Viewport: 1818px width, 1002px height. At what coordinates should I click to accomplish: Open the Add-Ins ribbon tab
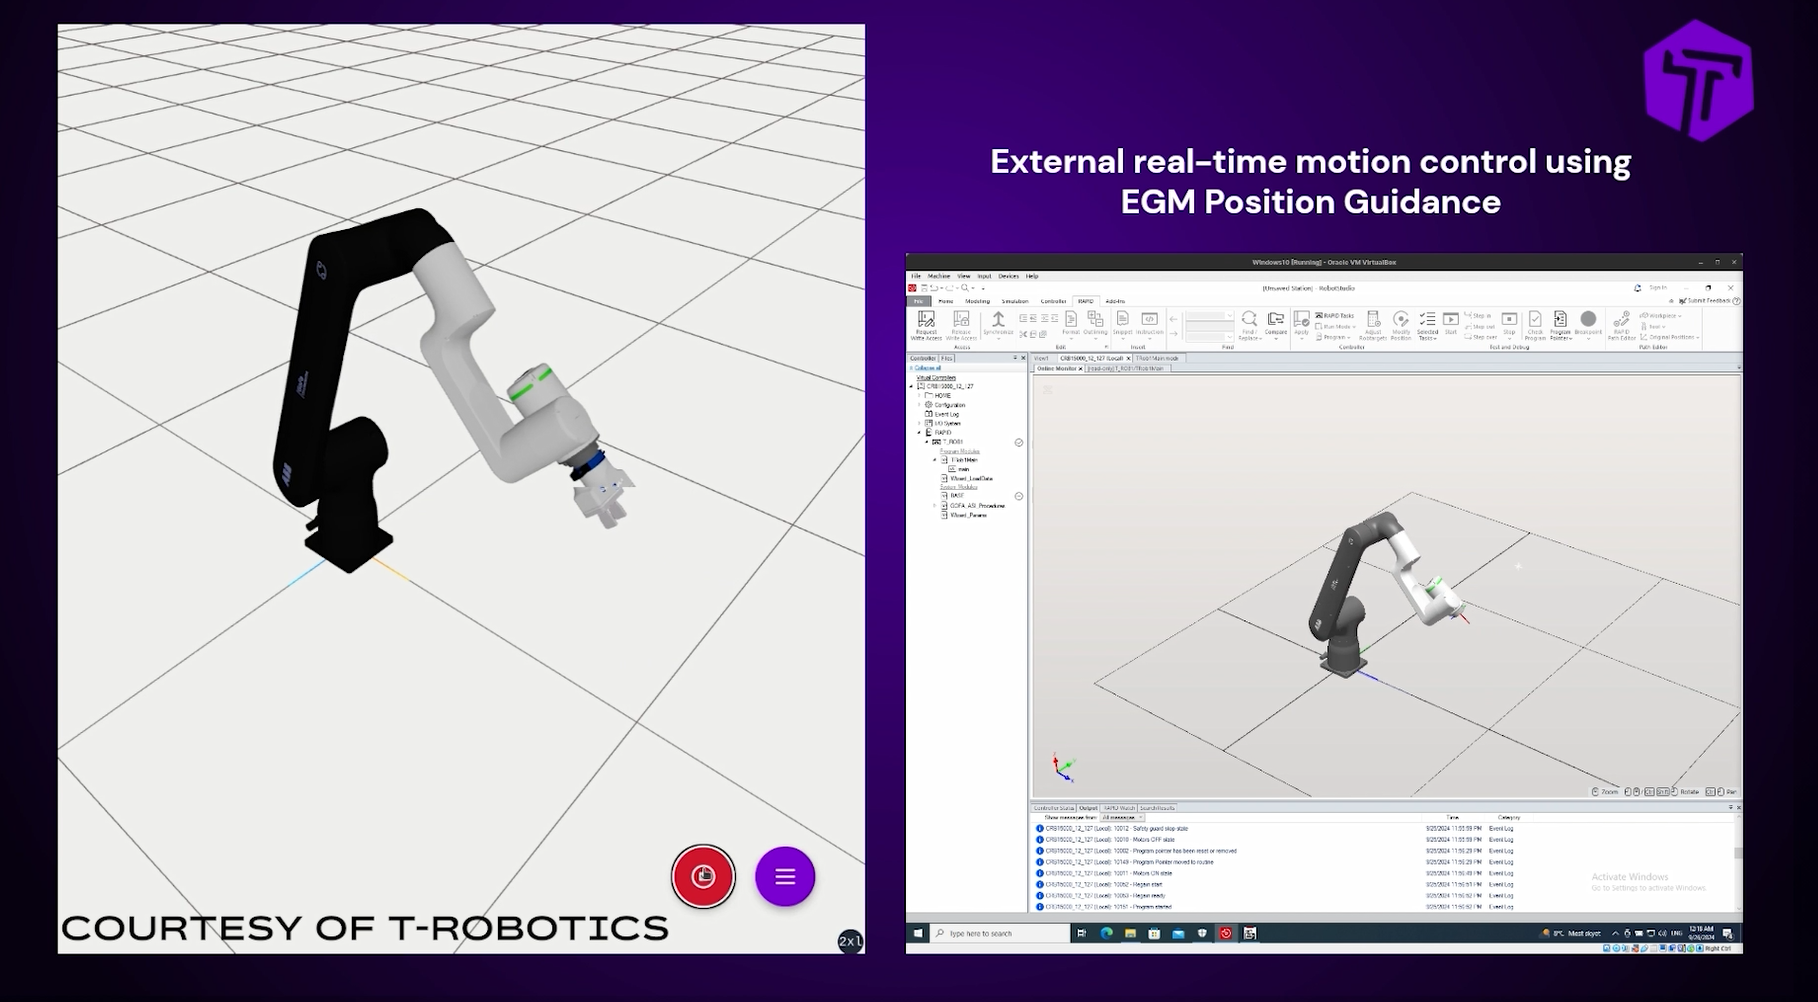(1115, 301)
